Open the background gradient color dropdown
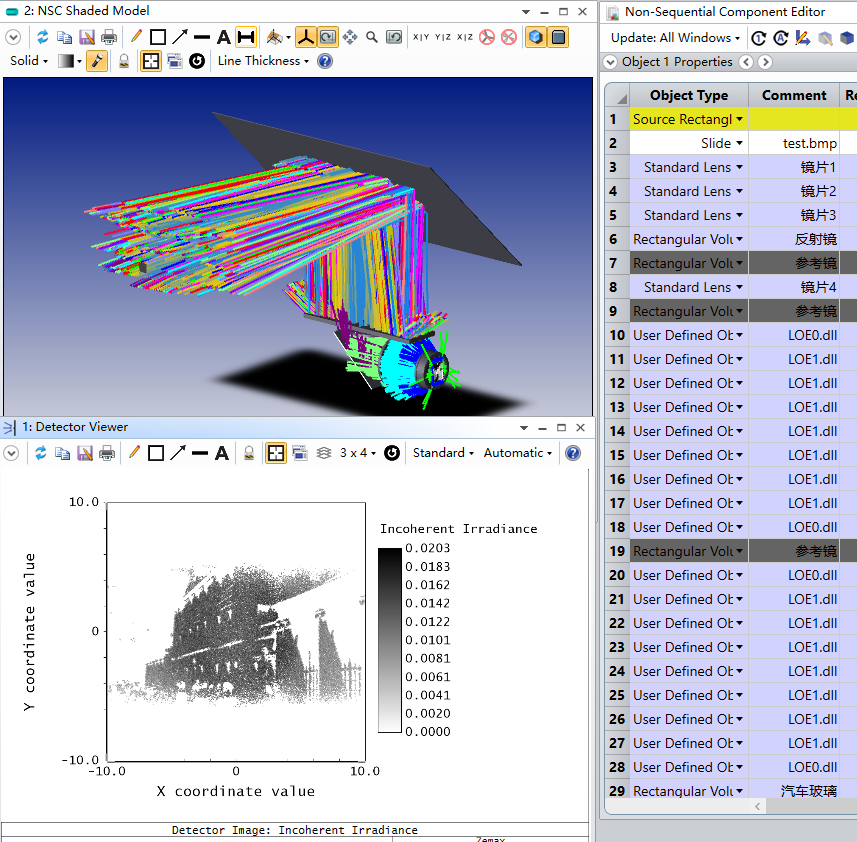This screenshot has height=842, width=857. point(70,61)
